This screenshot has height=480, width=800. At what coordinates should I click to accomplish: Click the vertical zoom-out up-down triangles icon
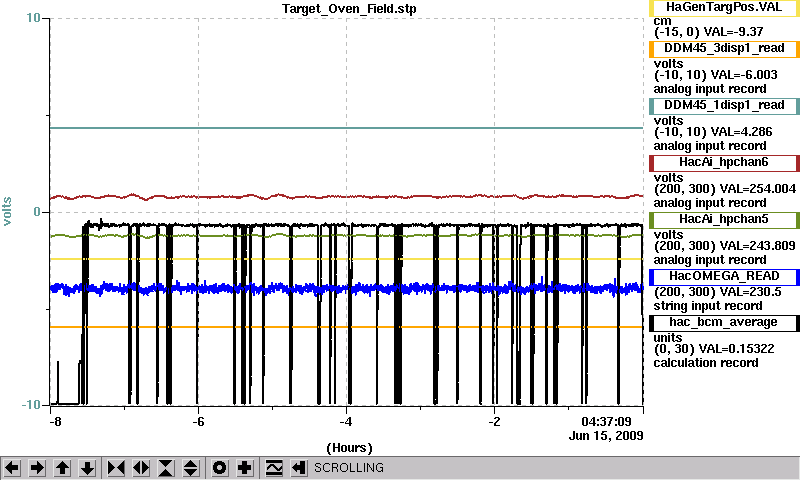pos(191,468)
